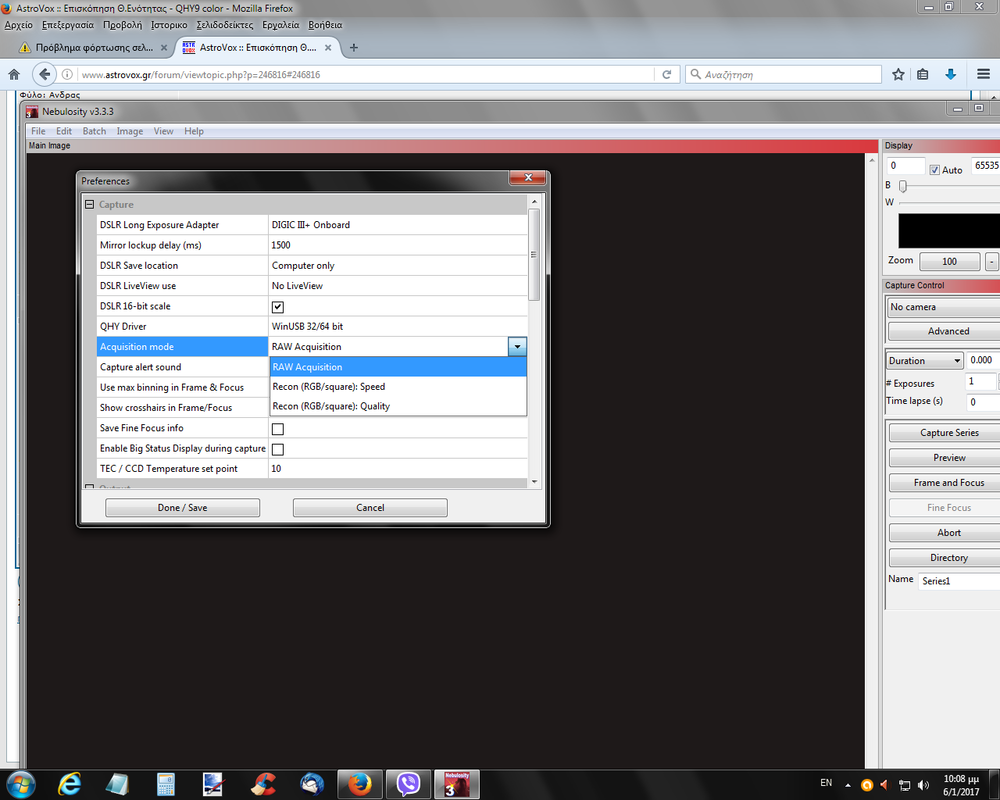Click the Nebulosity 3 taskbar icon

[456, 783]
